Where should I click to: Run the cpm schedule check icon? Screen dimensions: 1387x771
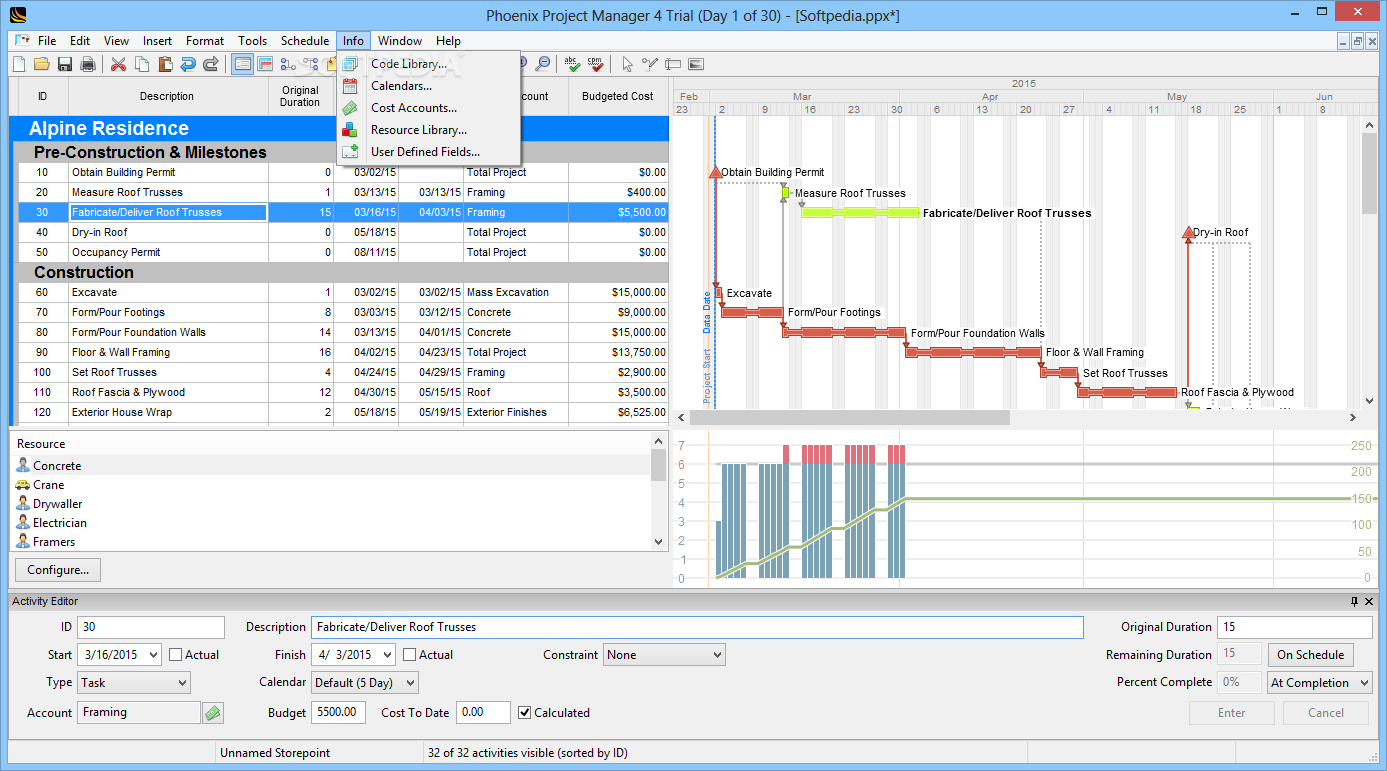595,64
